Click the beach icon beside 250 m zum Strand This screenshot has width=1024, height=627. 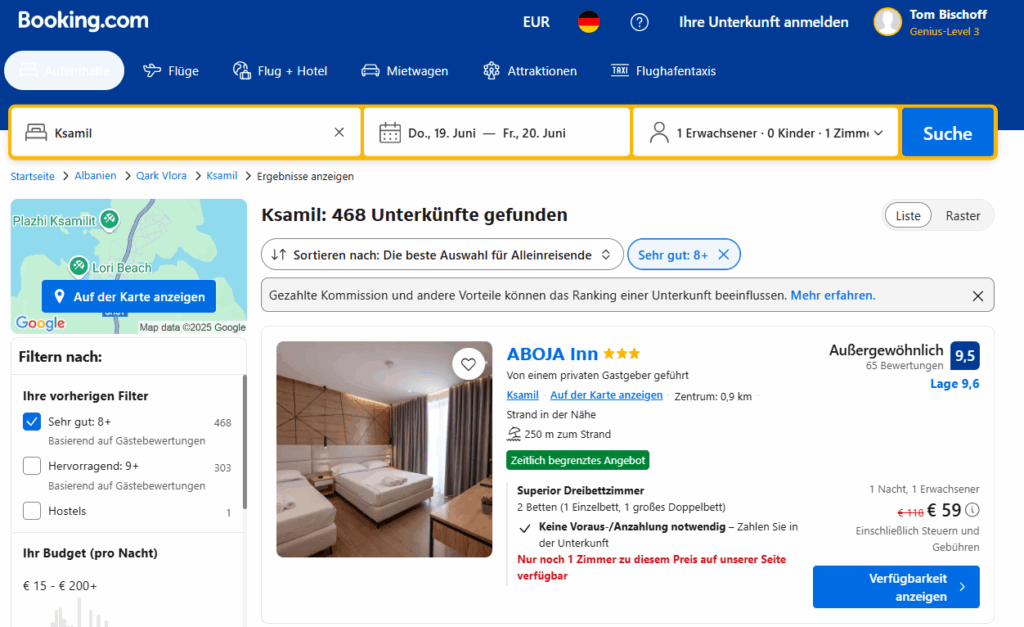click(514, 434)
